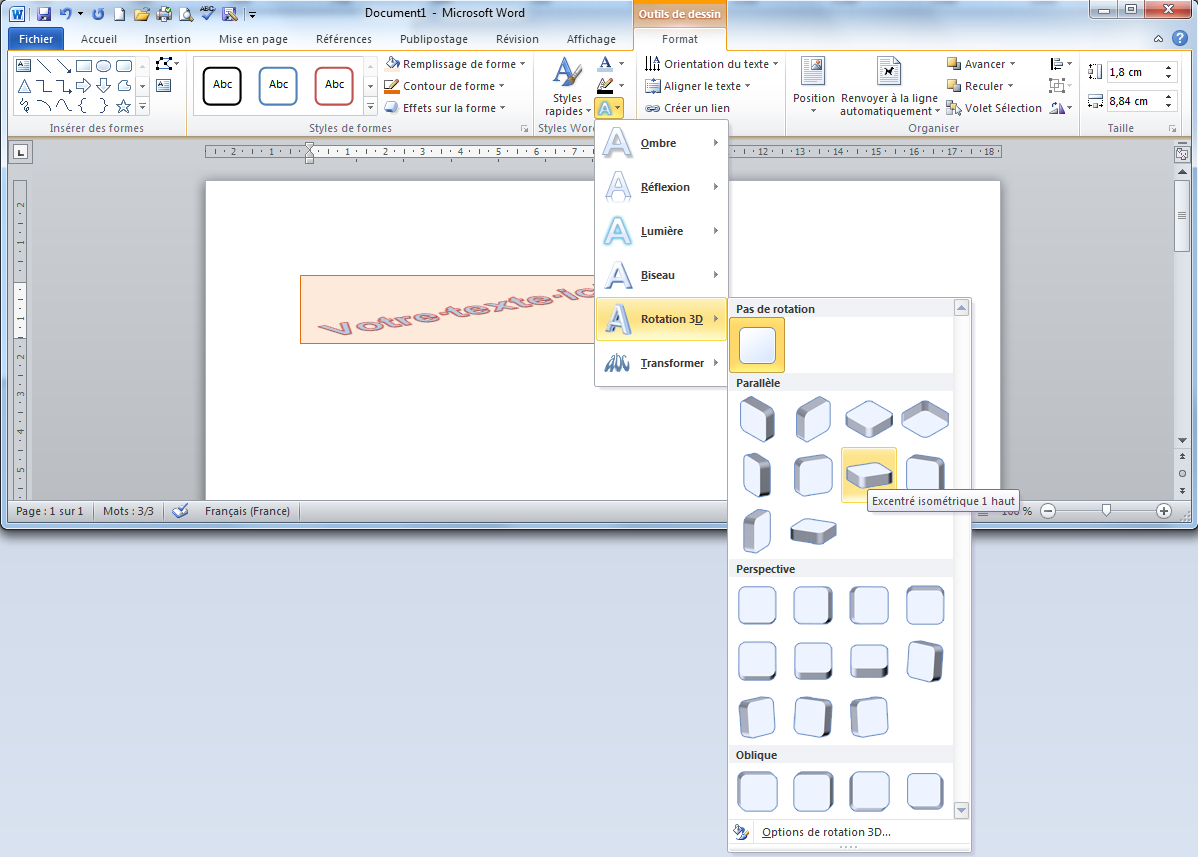Expand the Remplissage de forme dropdown arrow
1198x857 pixels.
(523, 64)
